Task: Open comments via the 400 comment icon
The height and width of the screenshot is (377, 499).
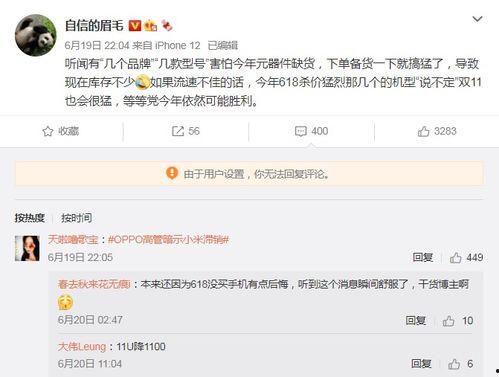Action: tap(311, 131)
